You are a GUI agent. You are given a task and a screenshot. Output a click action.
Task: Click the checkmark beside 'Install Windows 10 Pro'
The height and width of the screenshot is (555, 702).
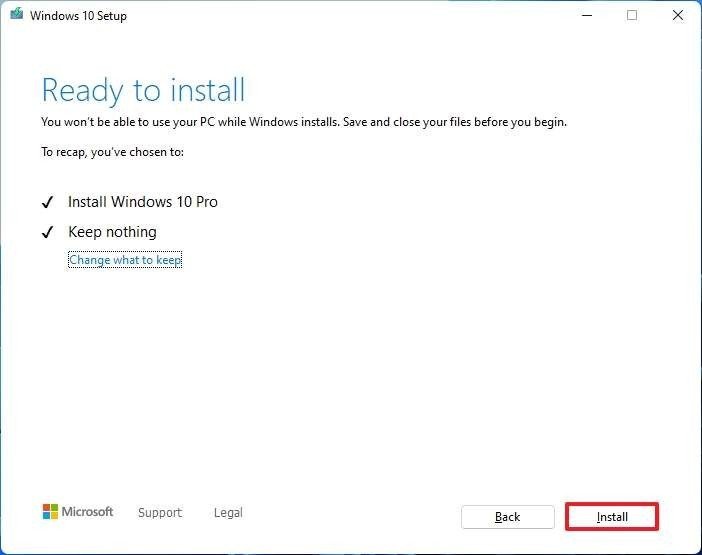coord(47,202)
